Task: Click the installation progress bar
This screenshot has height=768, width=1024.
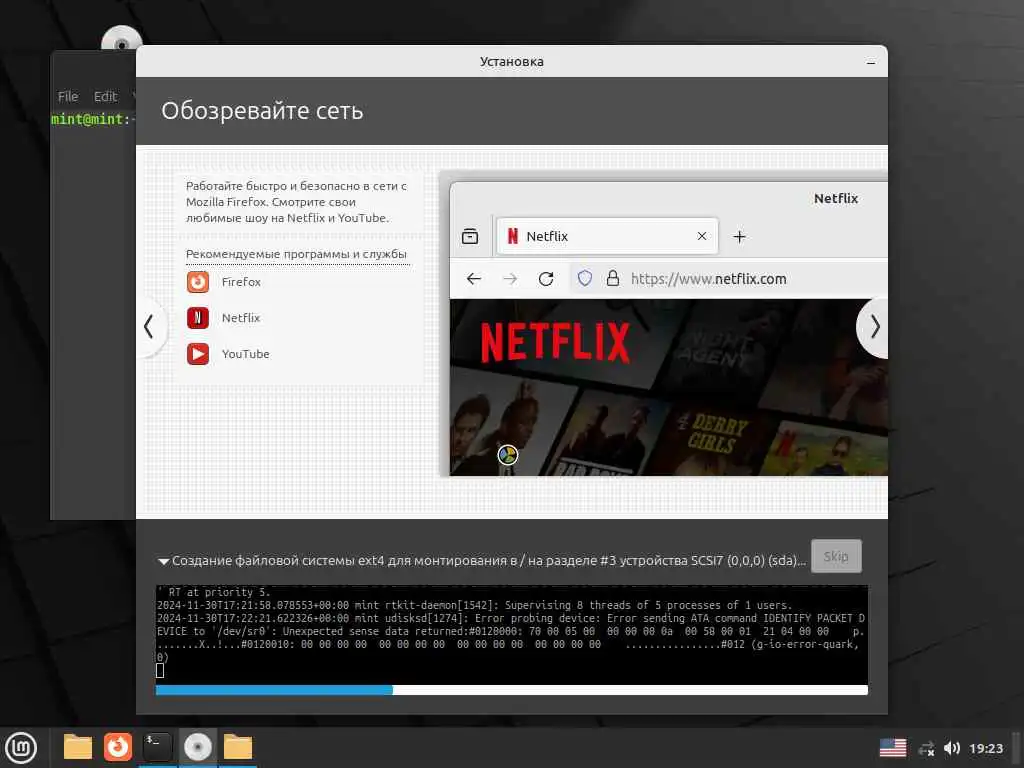Action: [x=511, y=690]
